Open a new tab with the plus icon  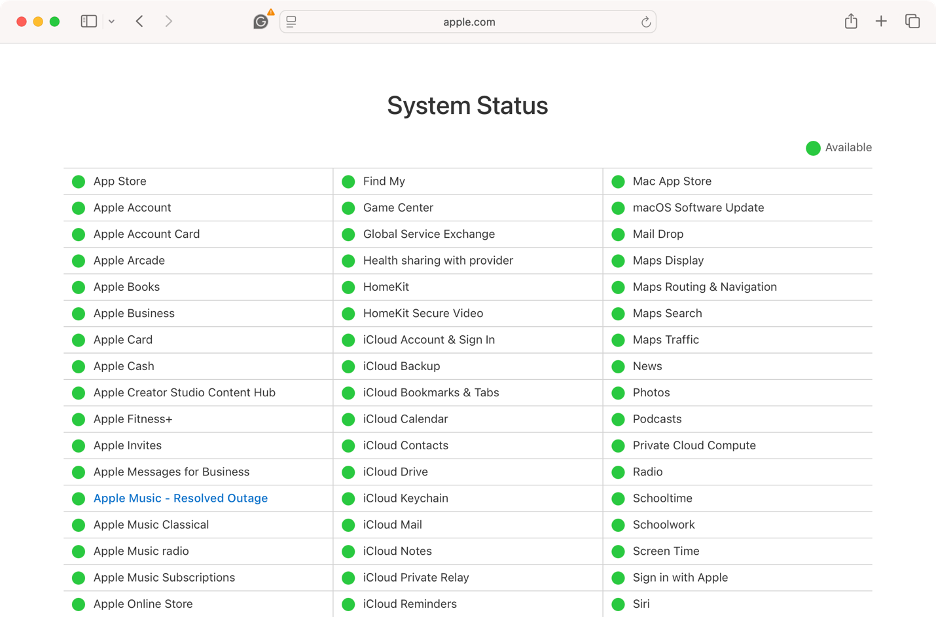(881, 21)
